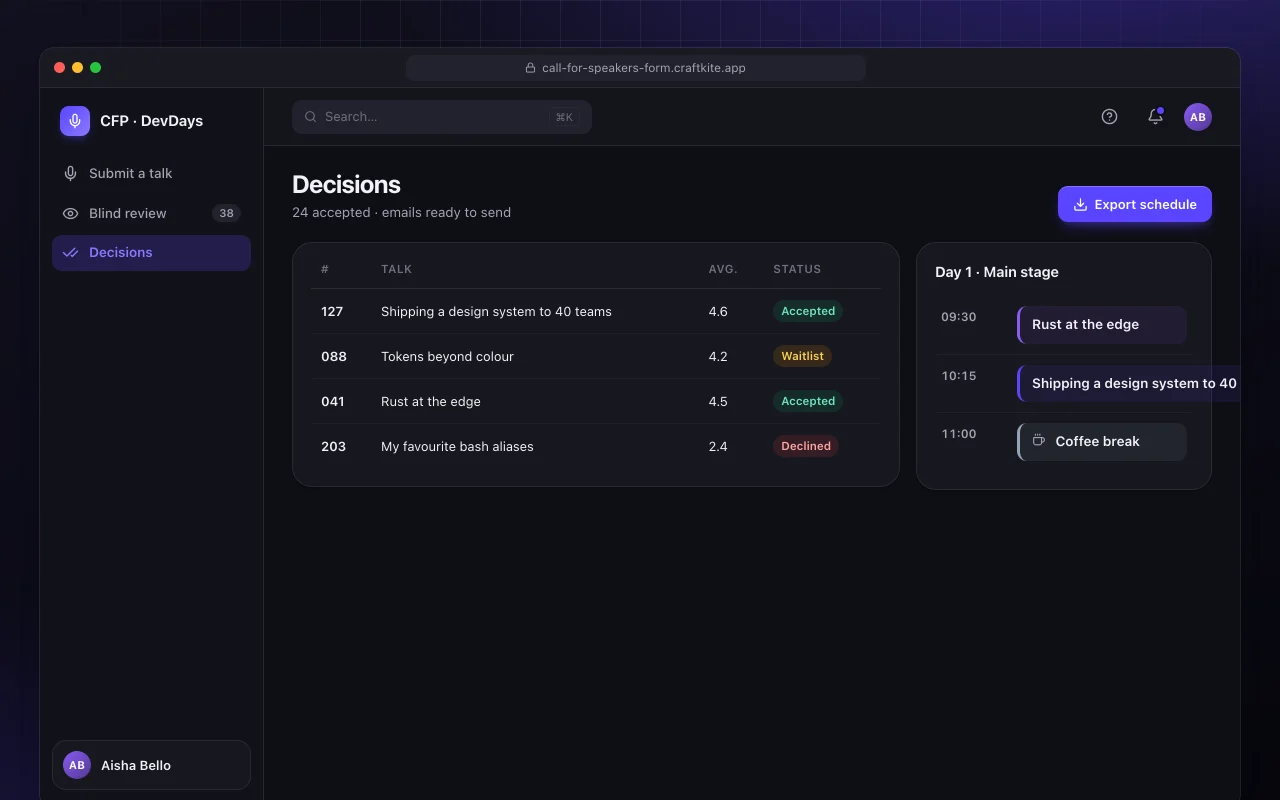
Task: Click the ⌘K shortcut hint
Action: 564,117
